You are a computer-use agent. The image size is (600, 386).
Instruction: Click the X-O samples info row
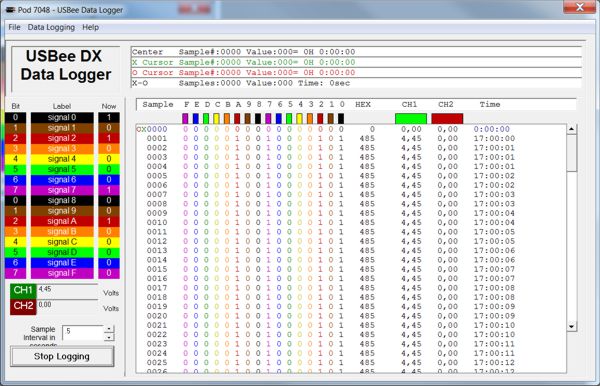coord(356,83)
